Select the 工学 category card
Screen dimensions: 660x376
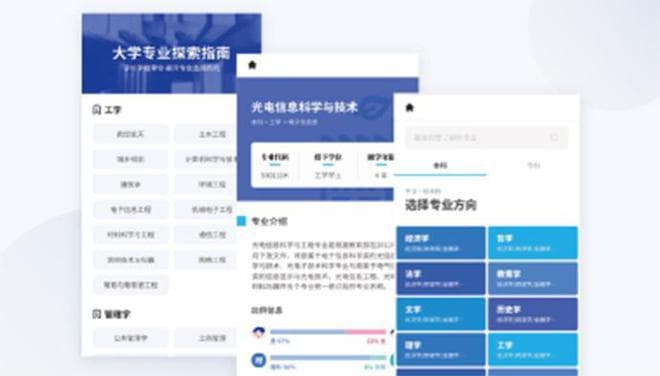[x=533, y=349]
